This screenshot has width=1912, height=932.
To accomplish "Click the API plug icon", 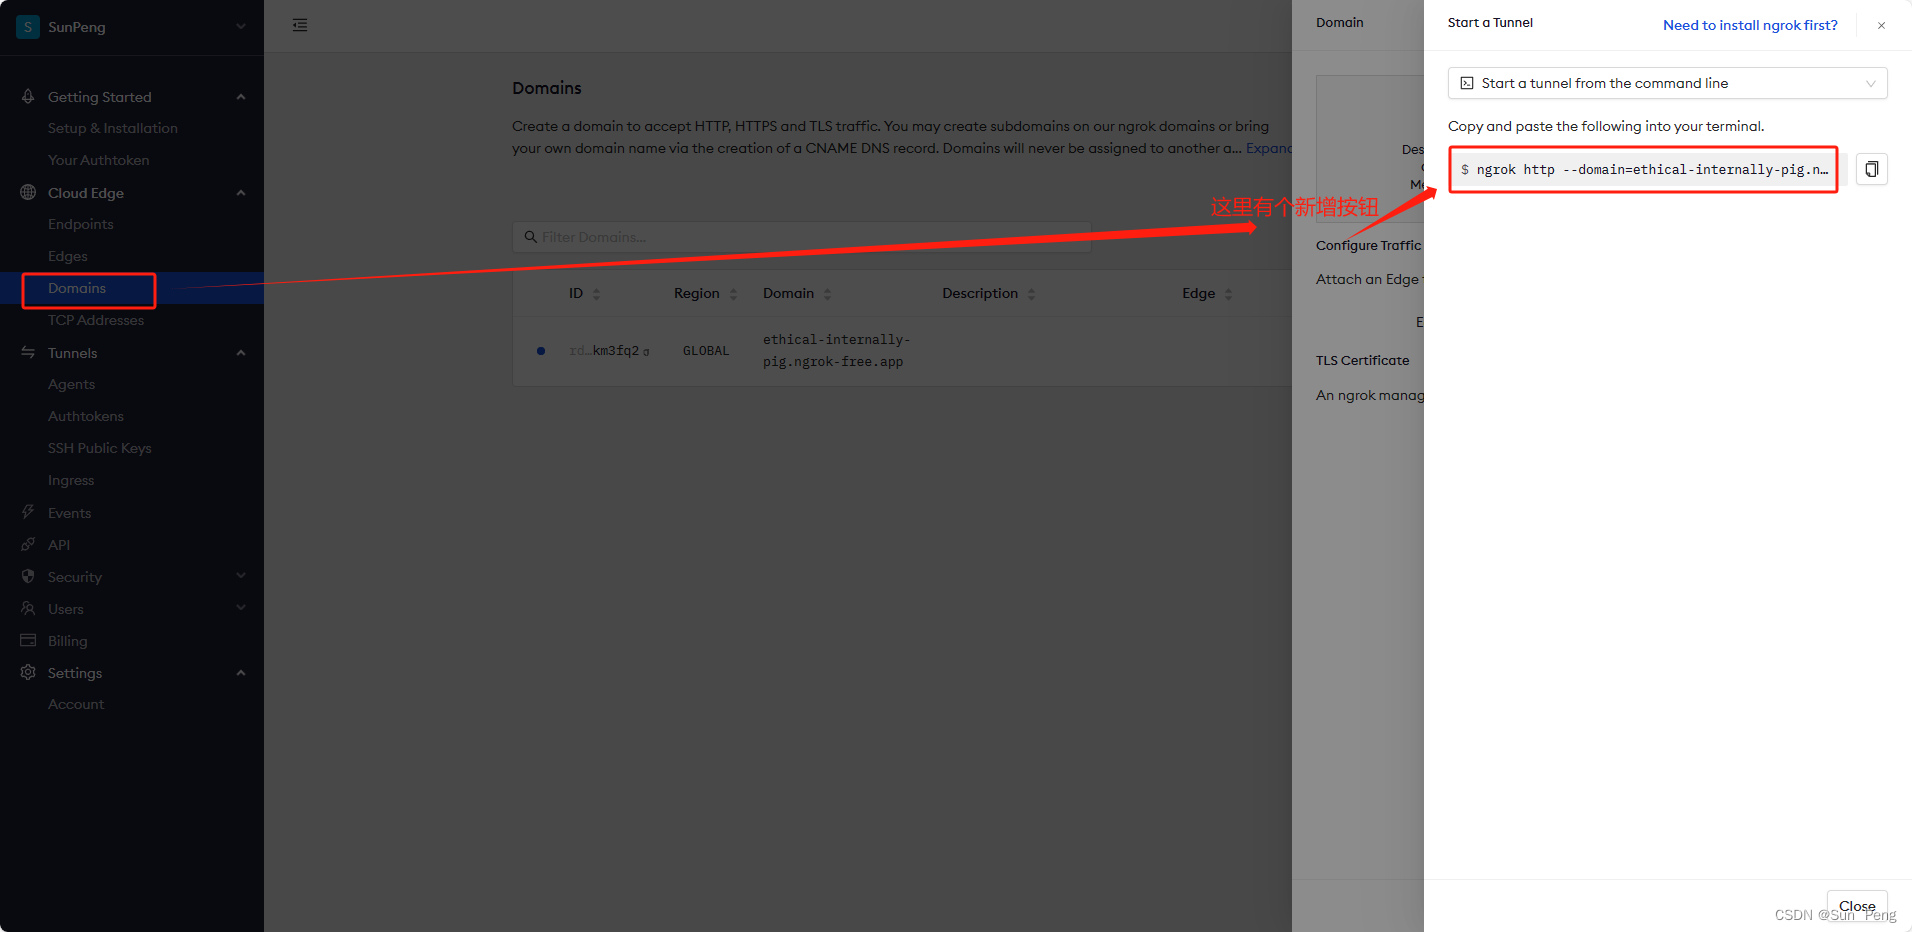I will [28, 544].
